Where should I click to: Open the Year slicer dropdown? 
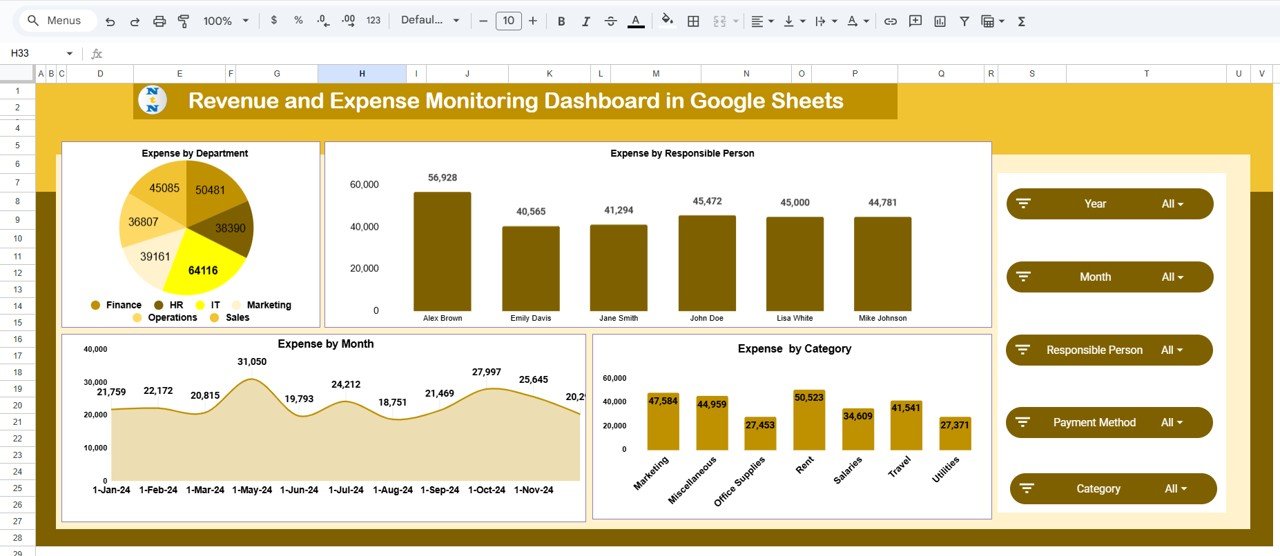click(1172, 204)
